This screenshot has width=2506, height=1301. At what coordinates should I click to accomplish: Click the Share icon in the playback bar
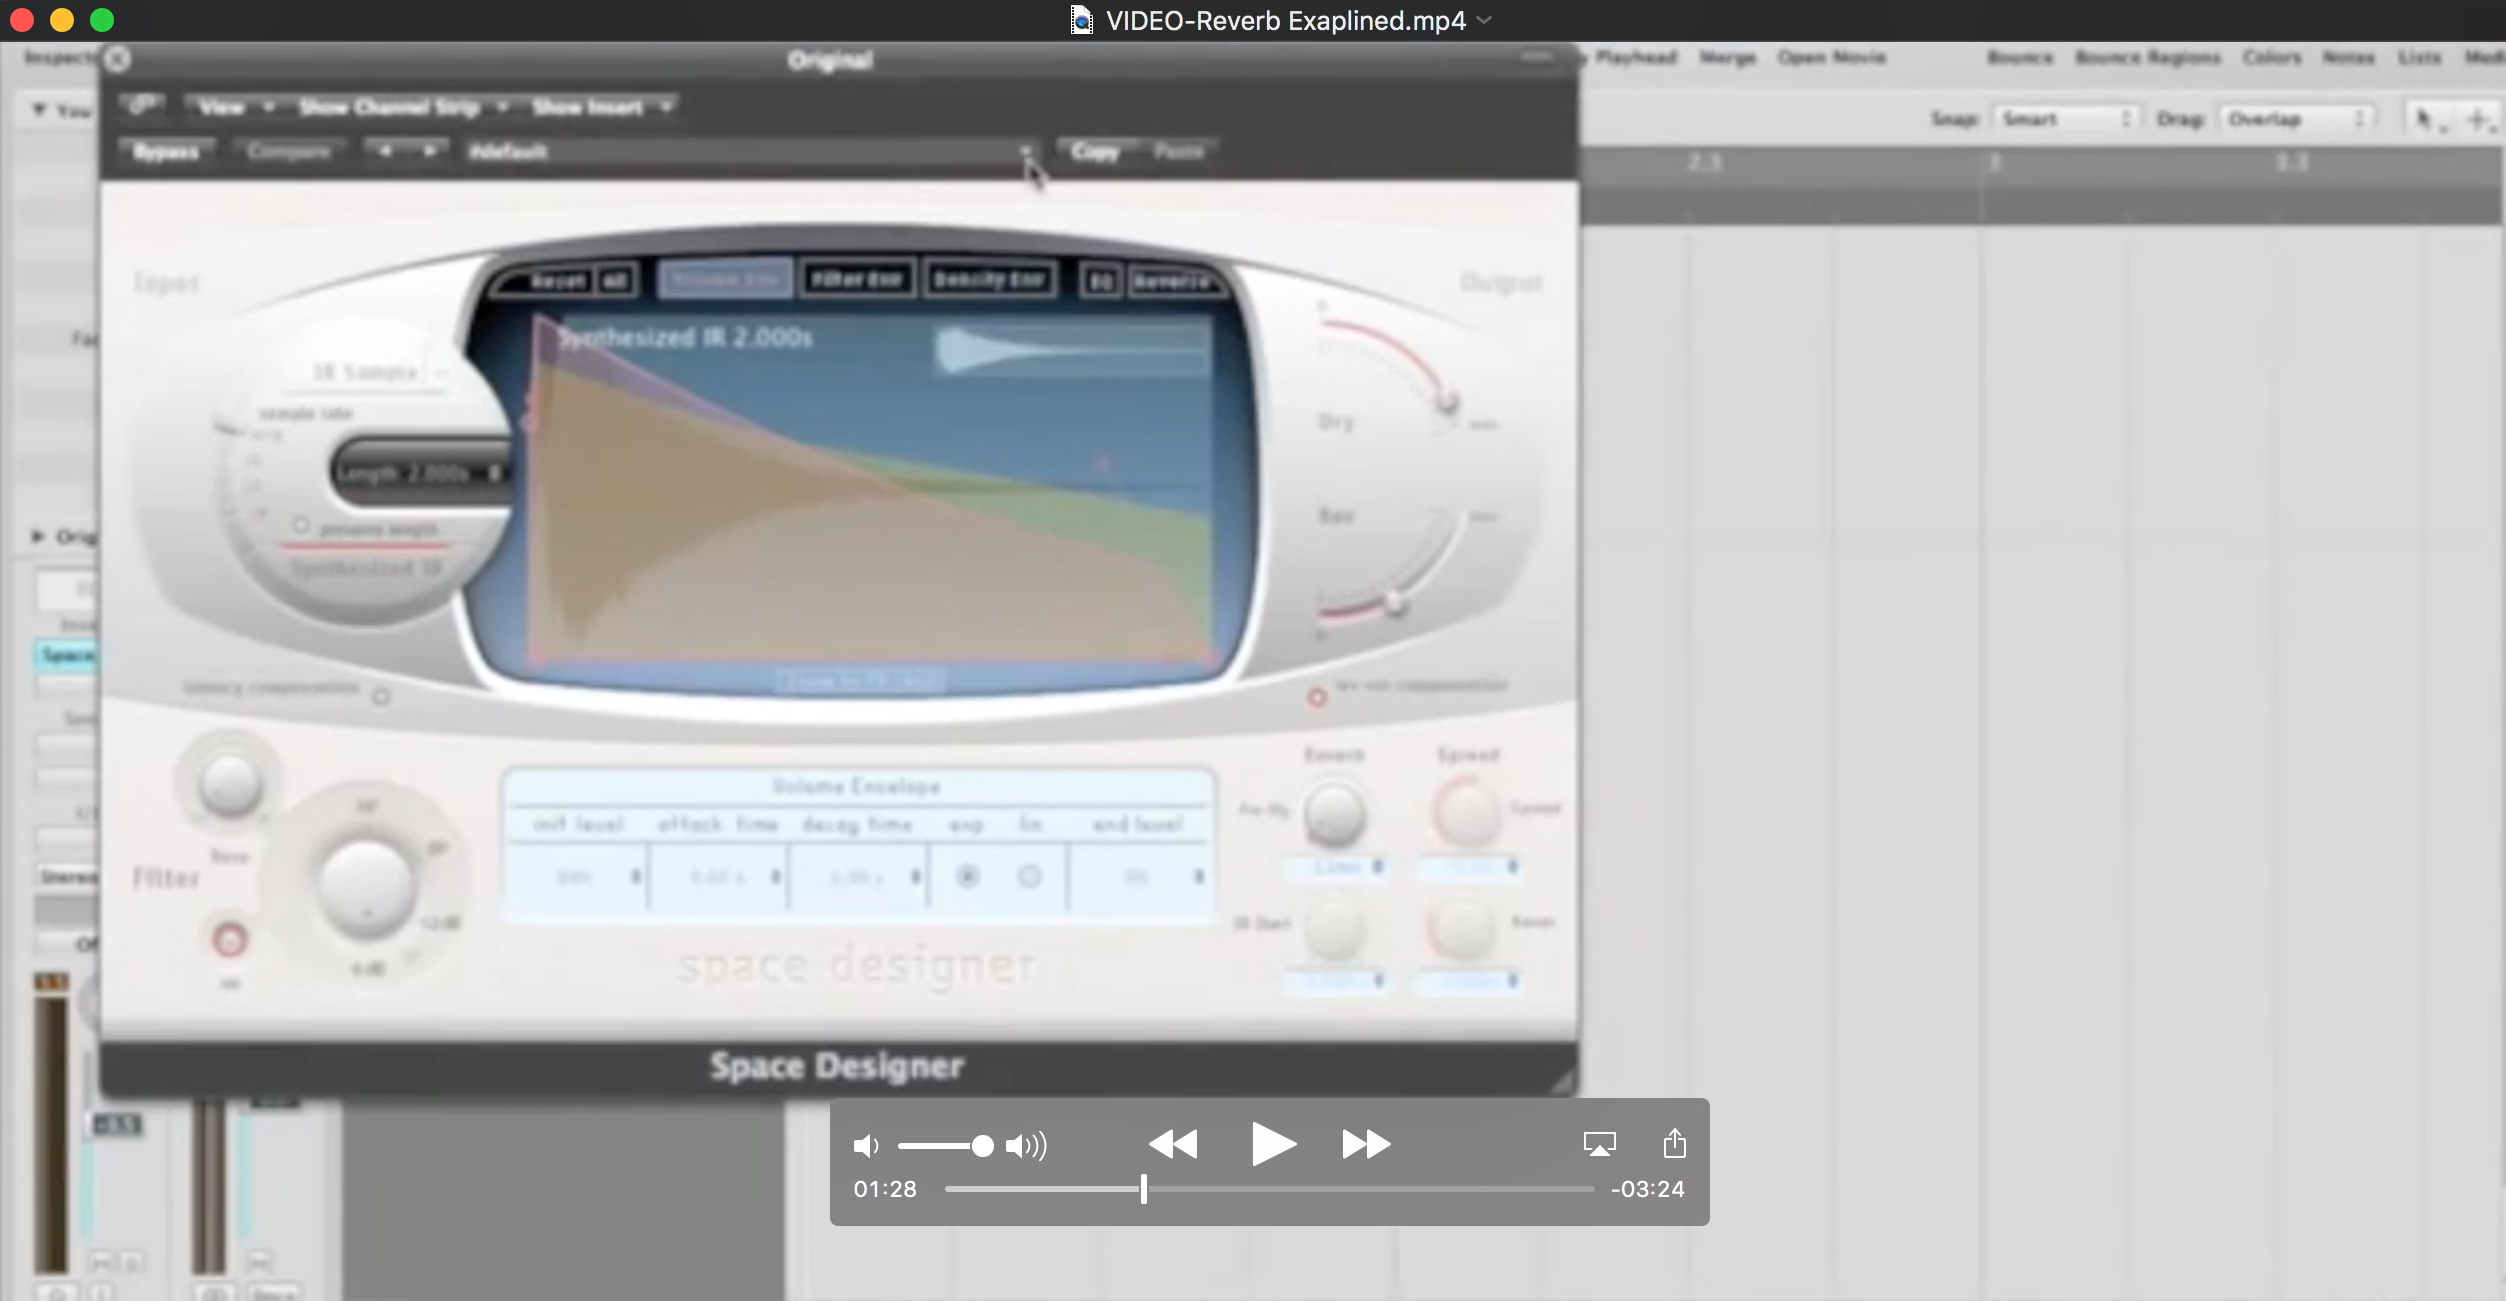(1673, 1143)
